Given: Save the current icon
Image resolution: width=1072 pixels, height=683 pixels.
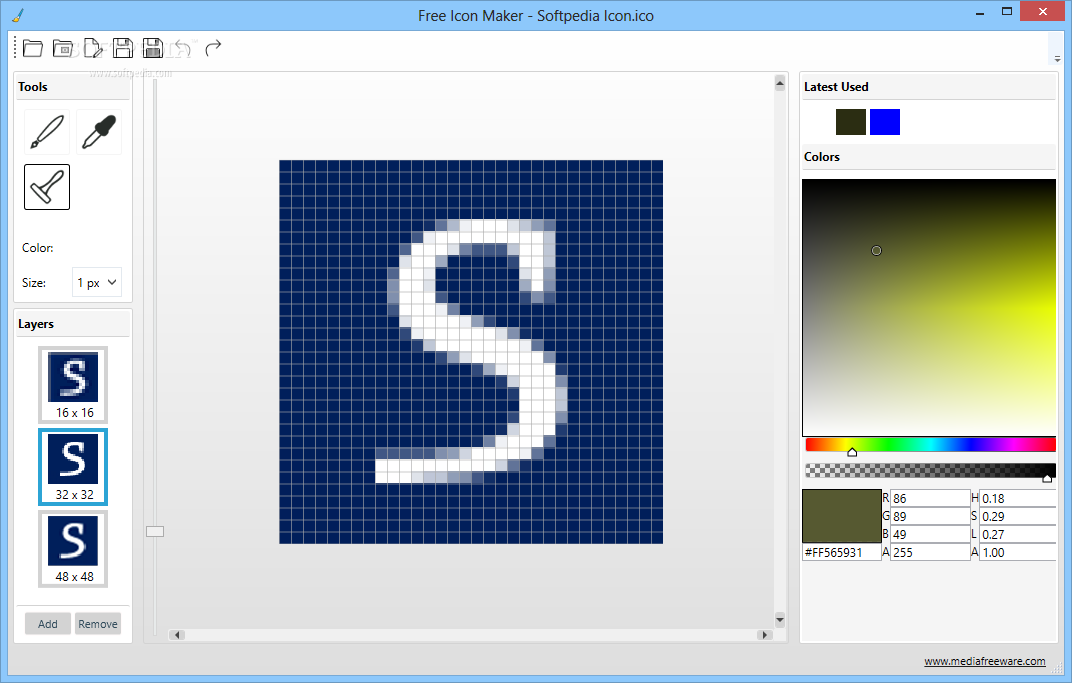Looking at the screenshot, I should click(123, 47).
